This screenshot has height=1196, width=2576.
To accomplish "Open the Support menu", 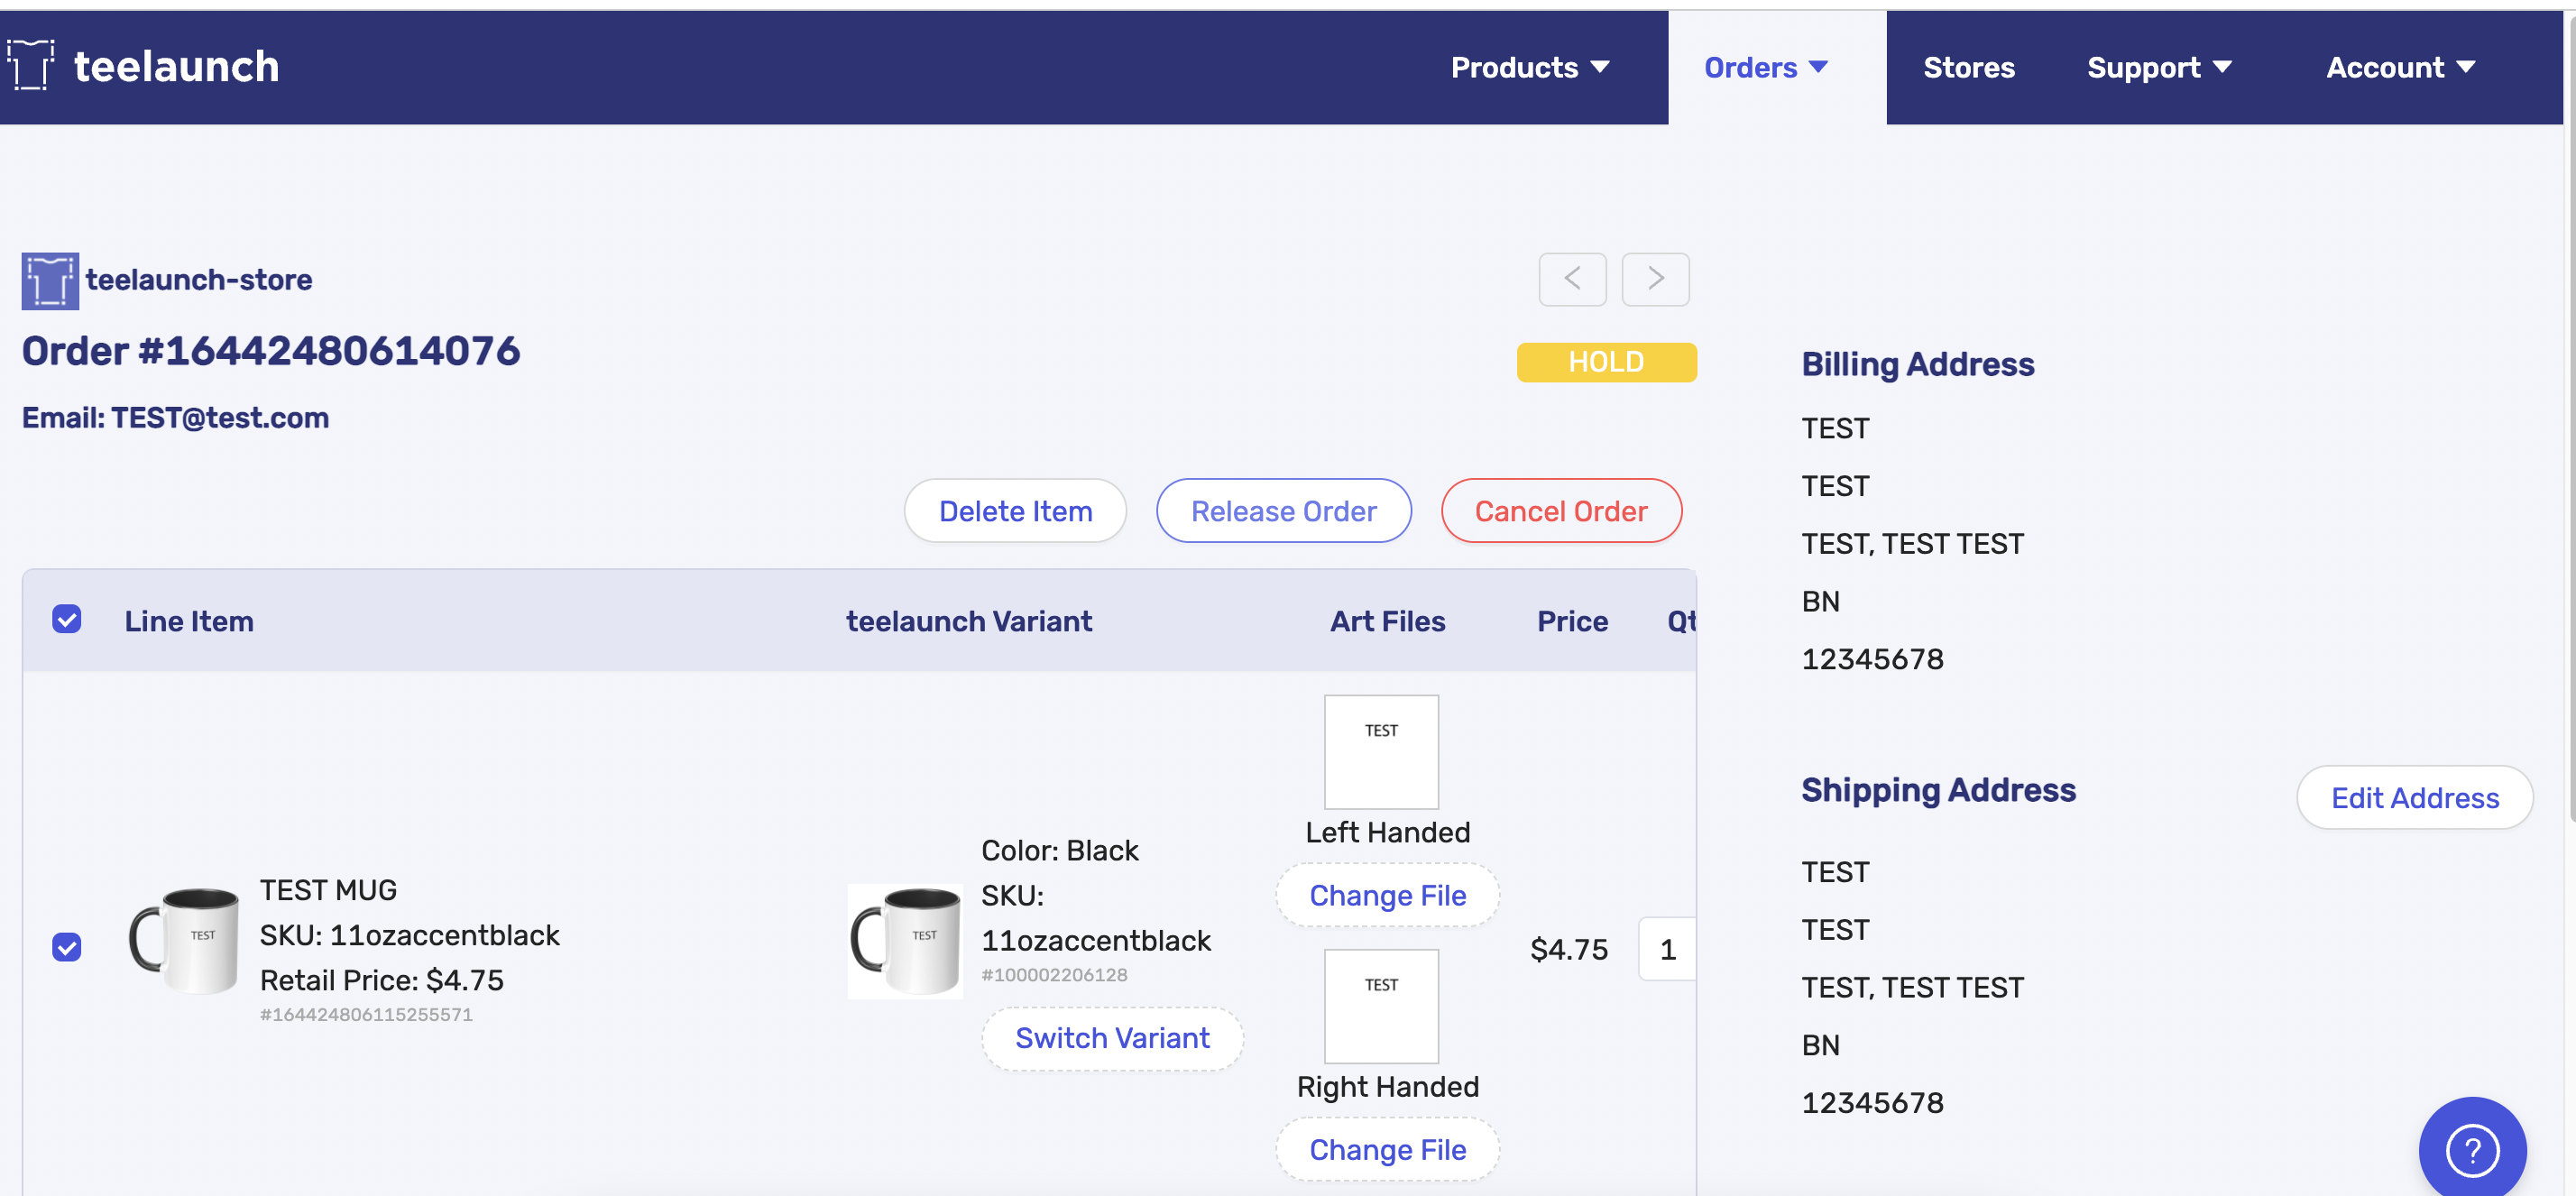I will click(x=2158, y=68).
